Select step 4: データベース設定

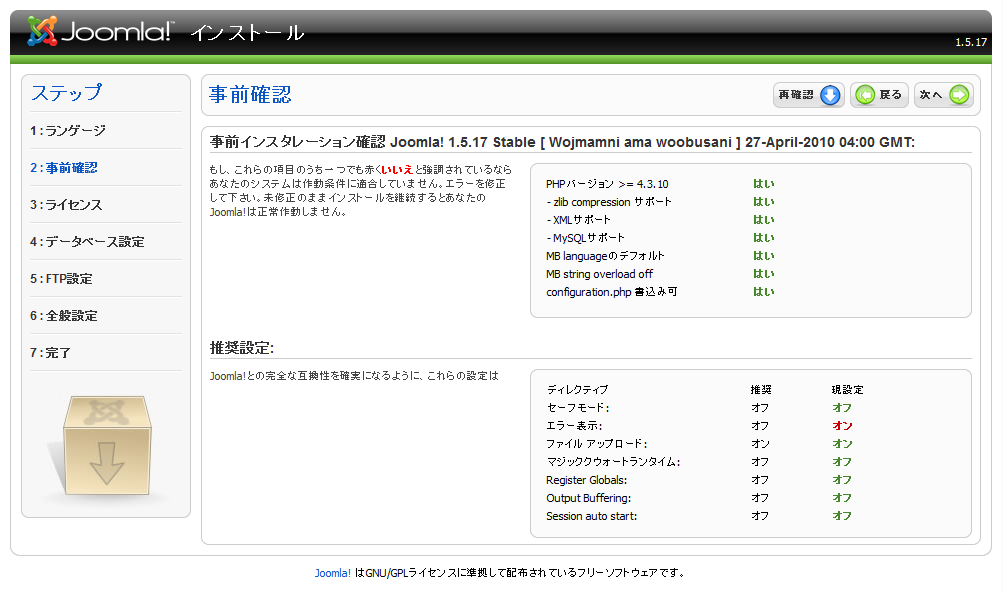coord(87,242)
